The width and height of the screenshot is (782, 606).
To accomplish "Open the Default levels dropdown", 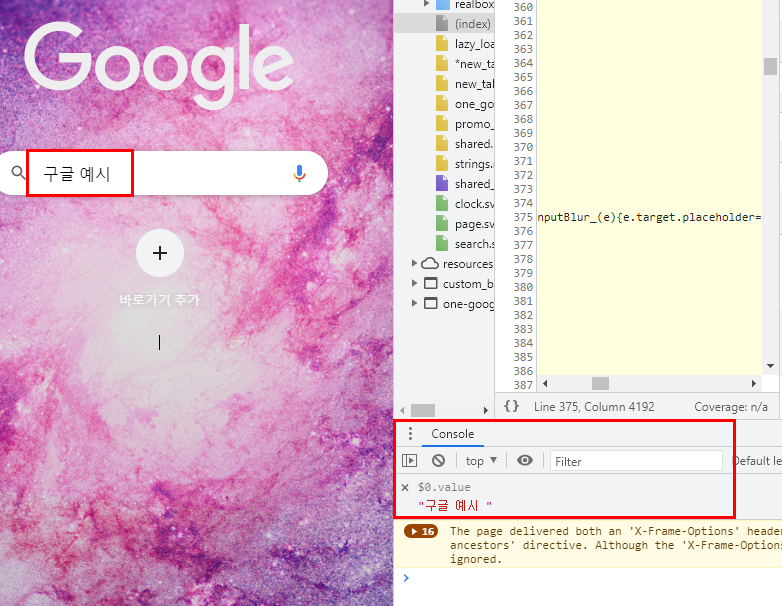I will click(757, 461).
